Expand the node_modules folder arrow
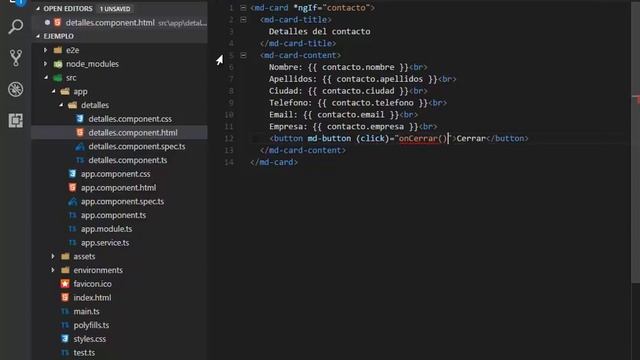 (45, 64)
